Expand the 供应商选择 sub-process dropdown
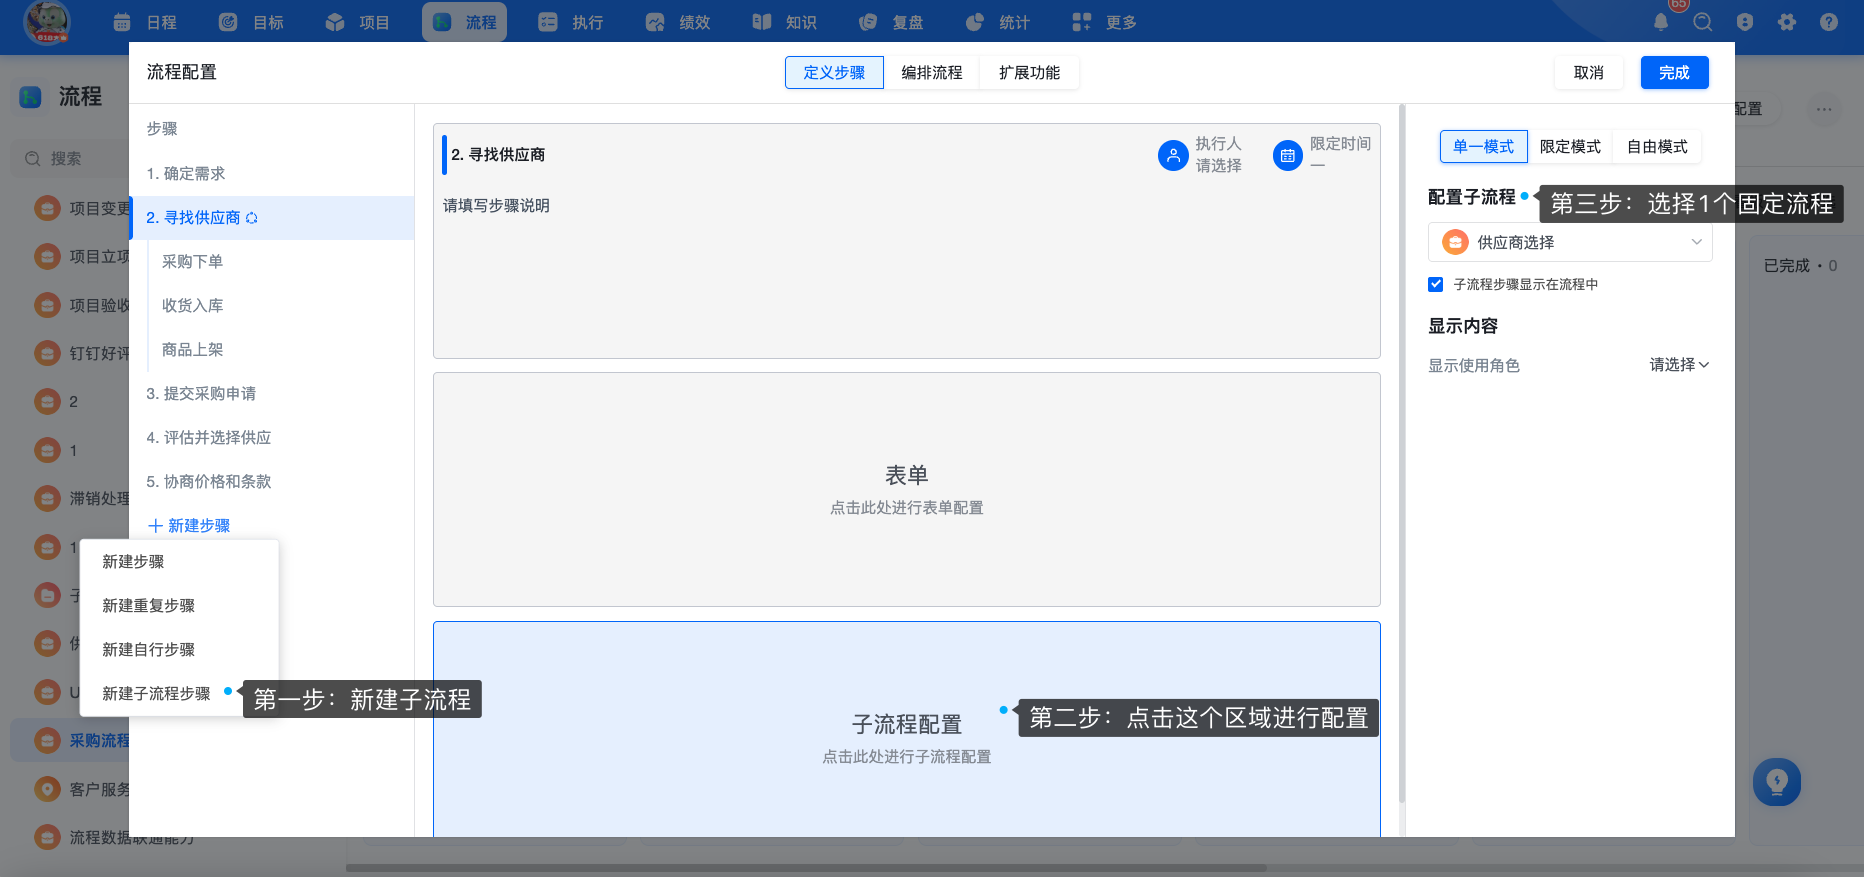Image resolution: width=1864 pixels, height=877 pixels. point(1570,242)
